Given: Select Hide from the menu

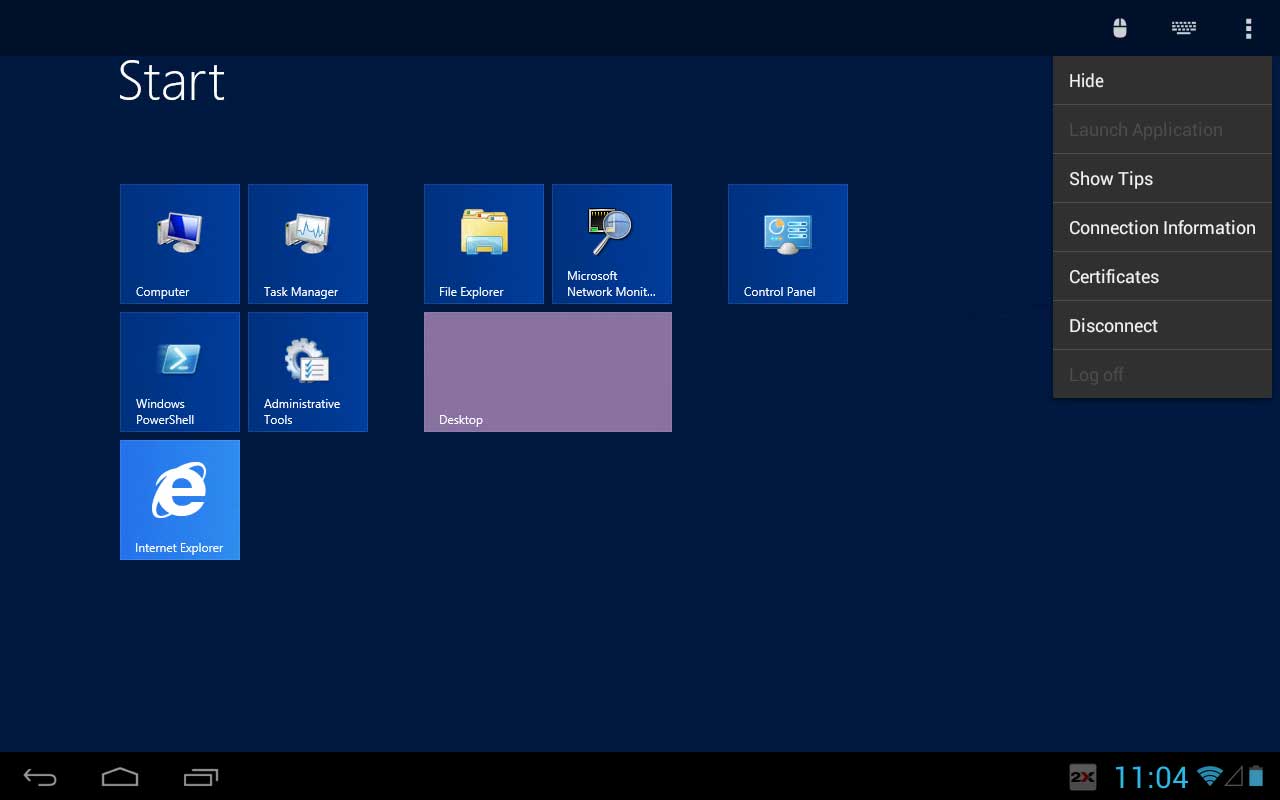Looking at the screenshot, I should point(1162,81).
